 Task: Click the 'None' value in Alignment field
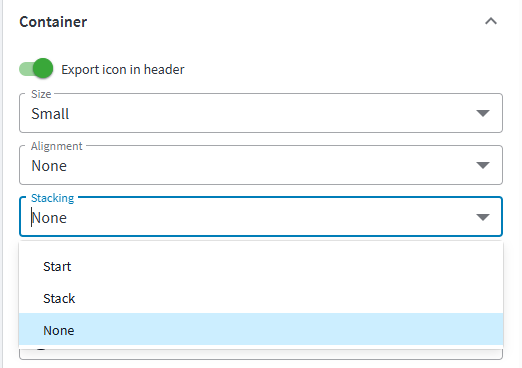pos(49,166)
